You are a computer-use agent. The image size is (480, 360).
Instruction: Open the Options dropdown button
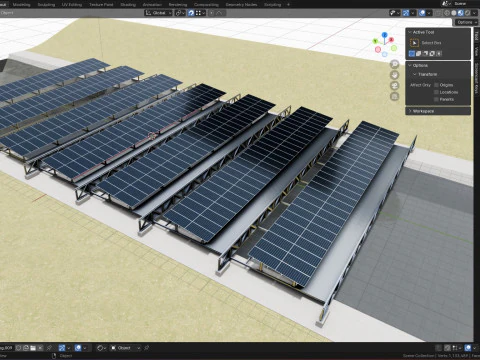[x=467, y=22]
